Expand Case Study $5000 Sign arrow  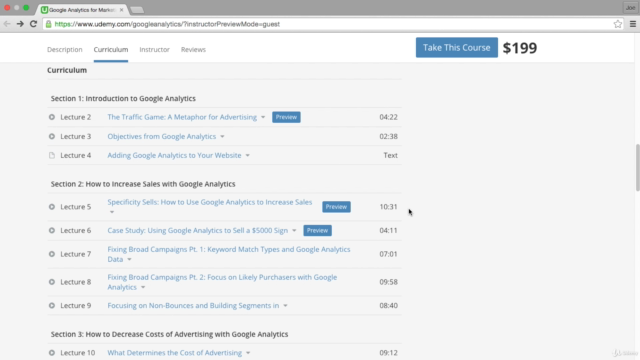294,231
